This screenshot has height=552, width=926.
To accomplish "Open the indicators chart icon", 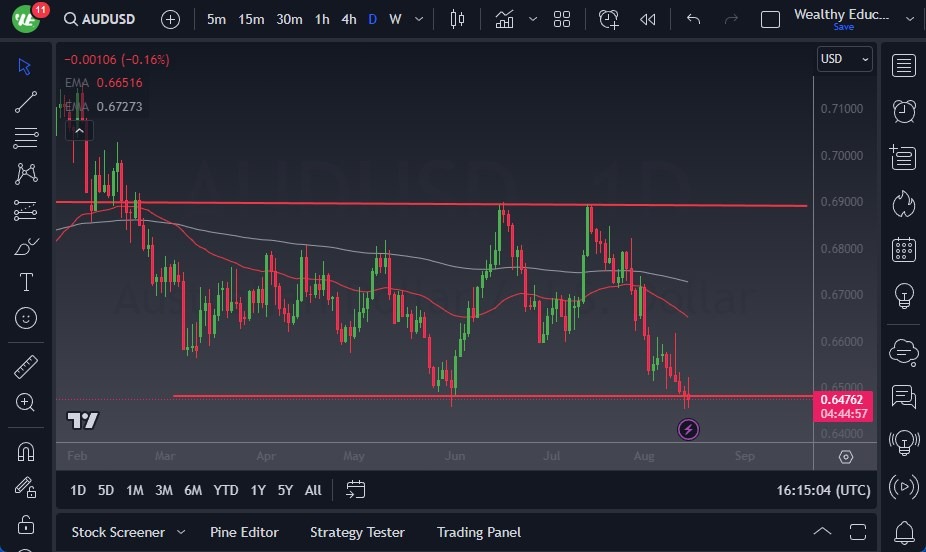I will (505, 19).
